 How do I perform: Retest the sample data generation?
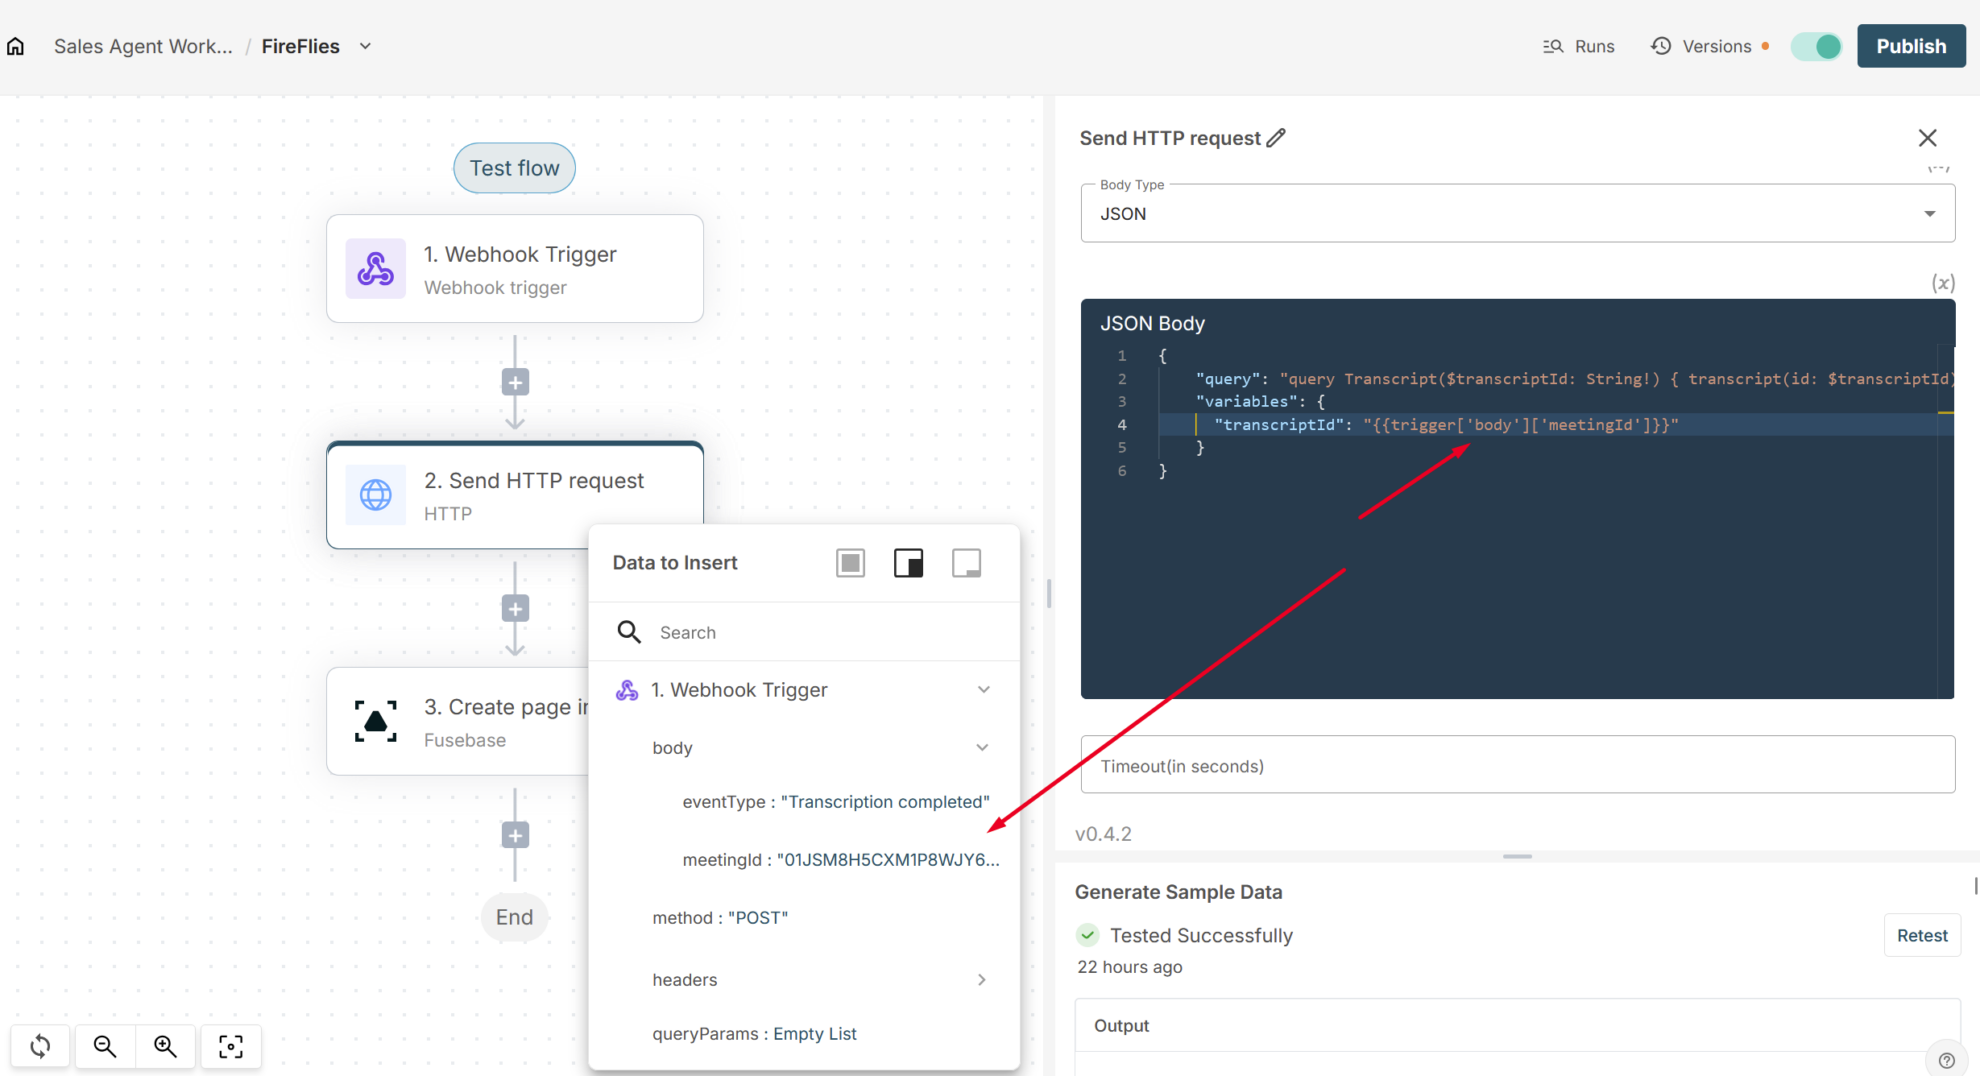pyautogui.click(x=1921, y=934)
